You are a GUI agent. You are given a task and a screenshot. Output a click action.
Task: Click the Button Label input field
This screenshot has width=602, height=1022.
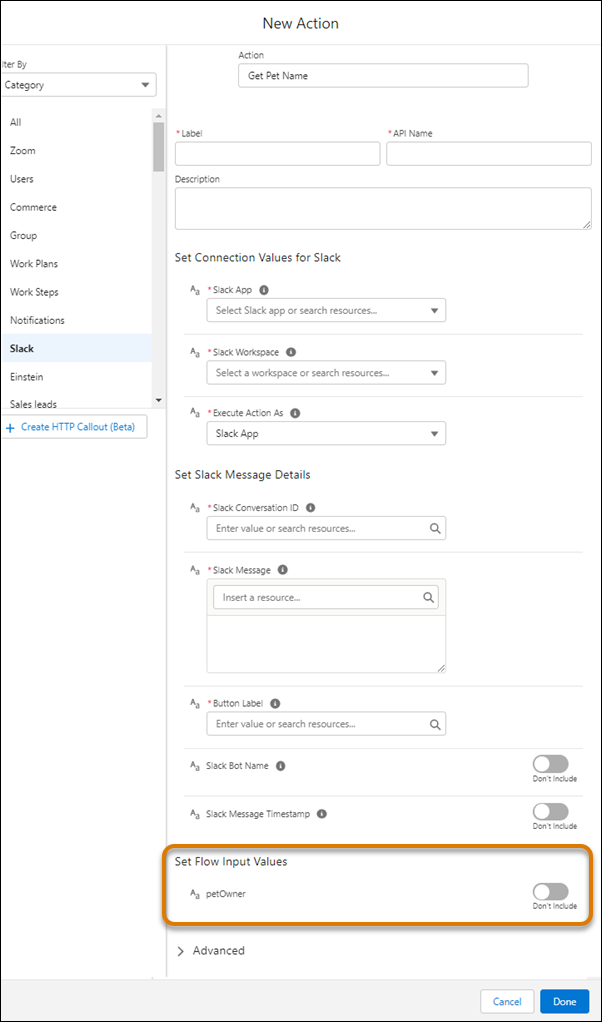tap(326, 724)
